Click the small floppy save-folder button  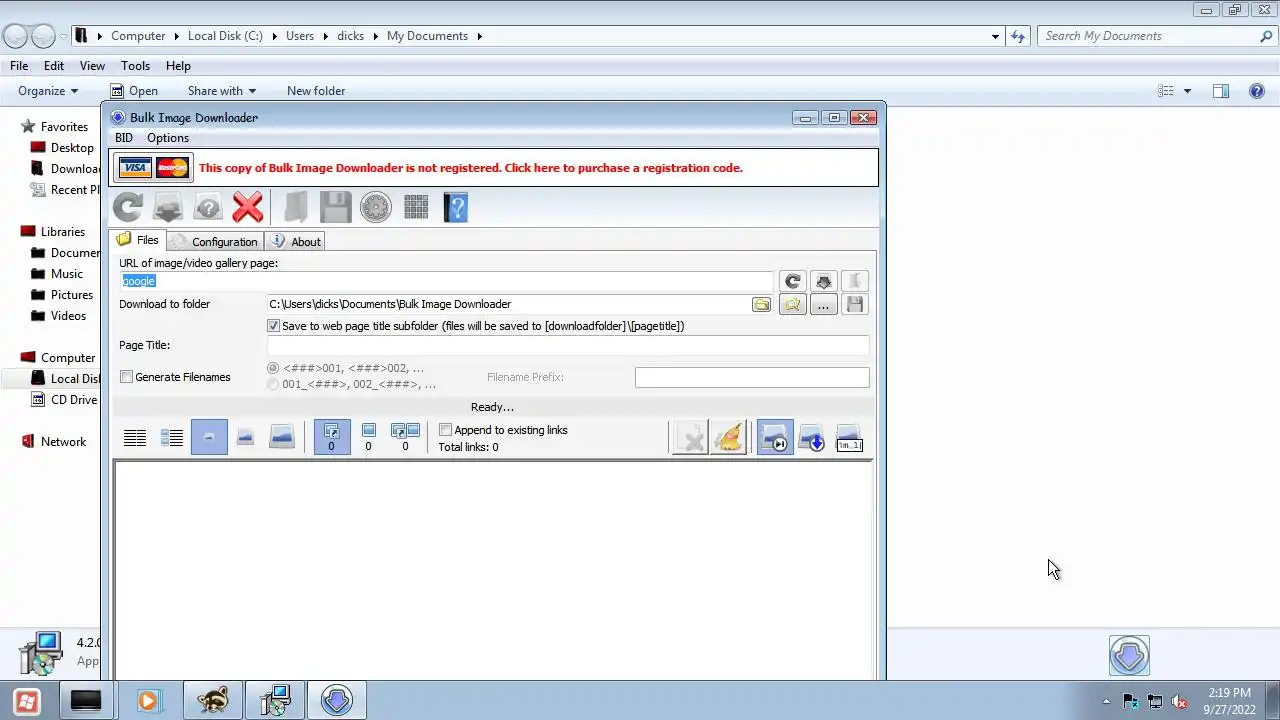click(x=855, y=305)
